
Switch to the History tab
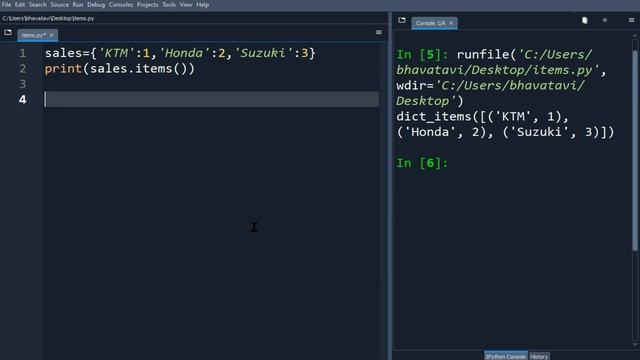[539, 356]
